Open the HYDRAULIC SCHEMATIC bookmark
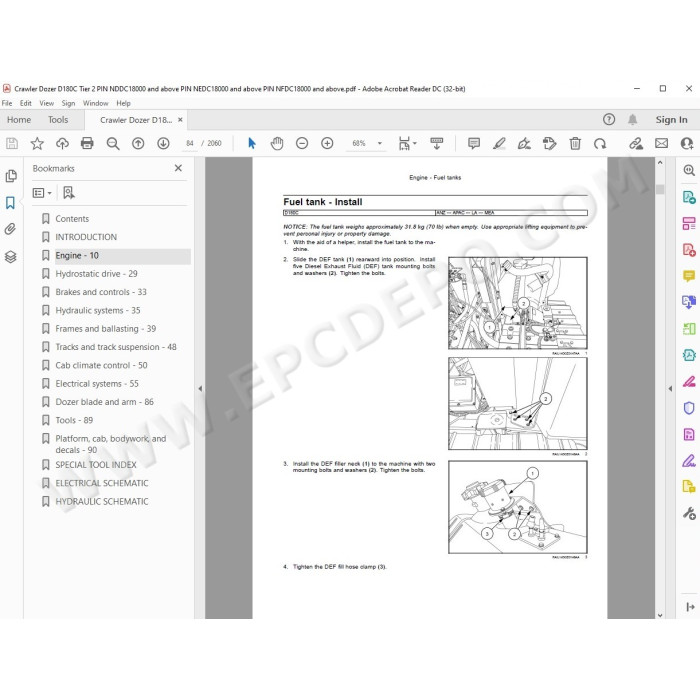Image resolution: width=700 pixels, height=700 pixels. click(102, 501)
